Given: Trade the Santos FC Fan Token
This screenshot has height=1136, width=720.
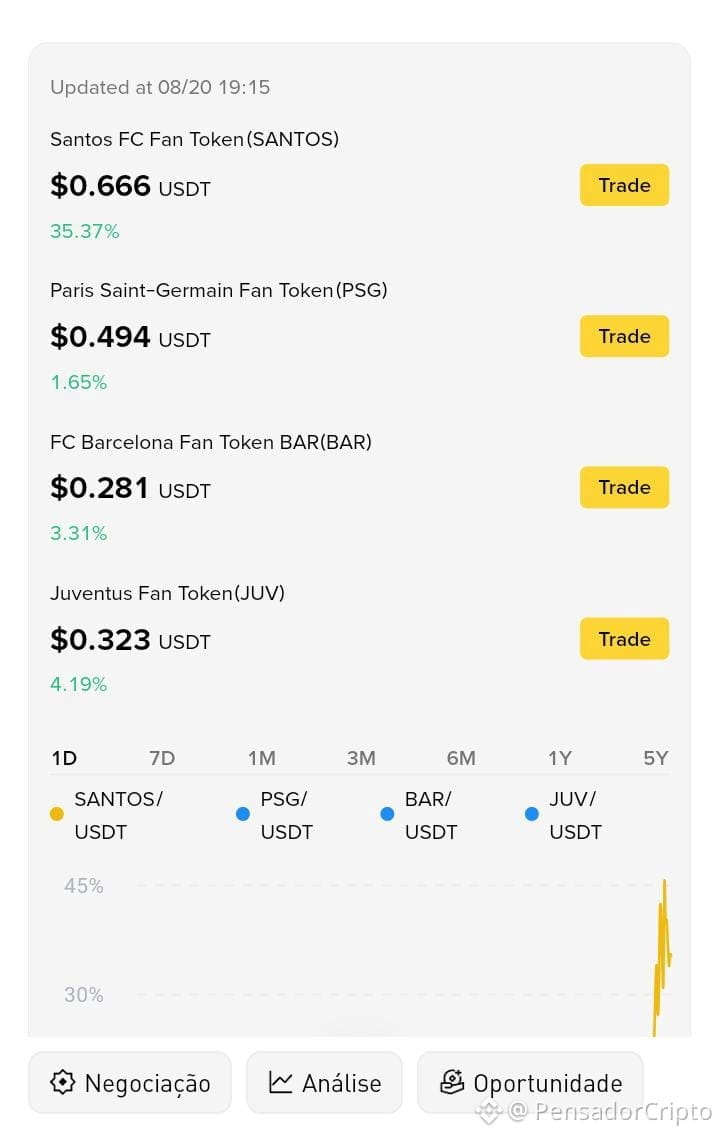Looking at the screenshot, I should click(x=624, y=185).
